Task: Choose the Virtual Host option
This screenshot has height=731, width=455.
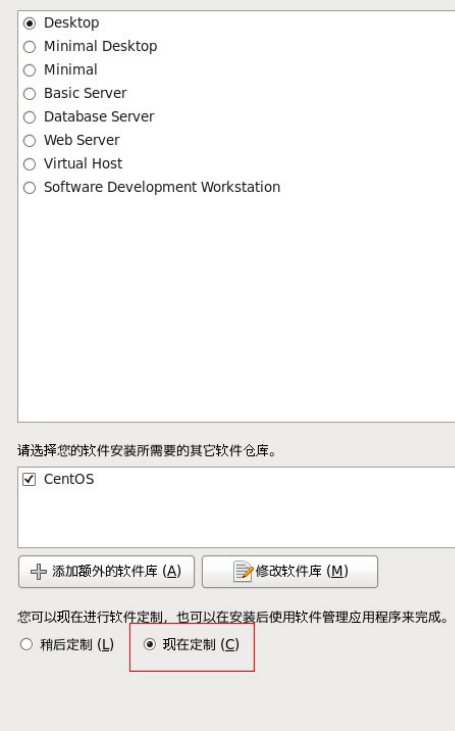Action: coord(29,164)
